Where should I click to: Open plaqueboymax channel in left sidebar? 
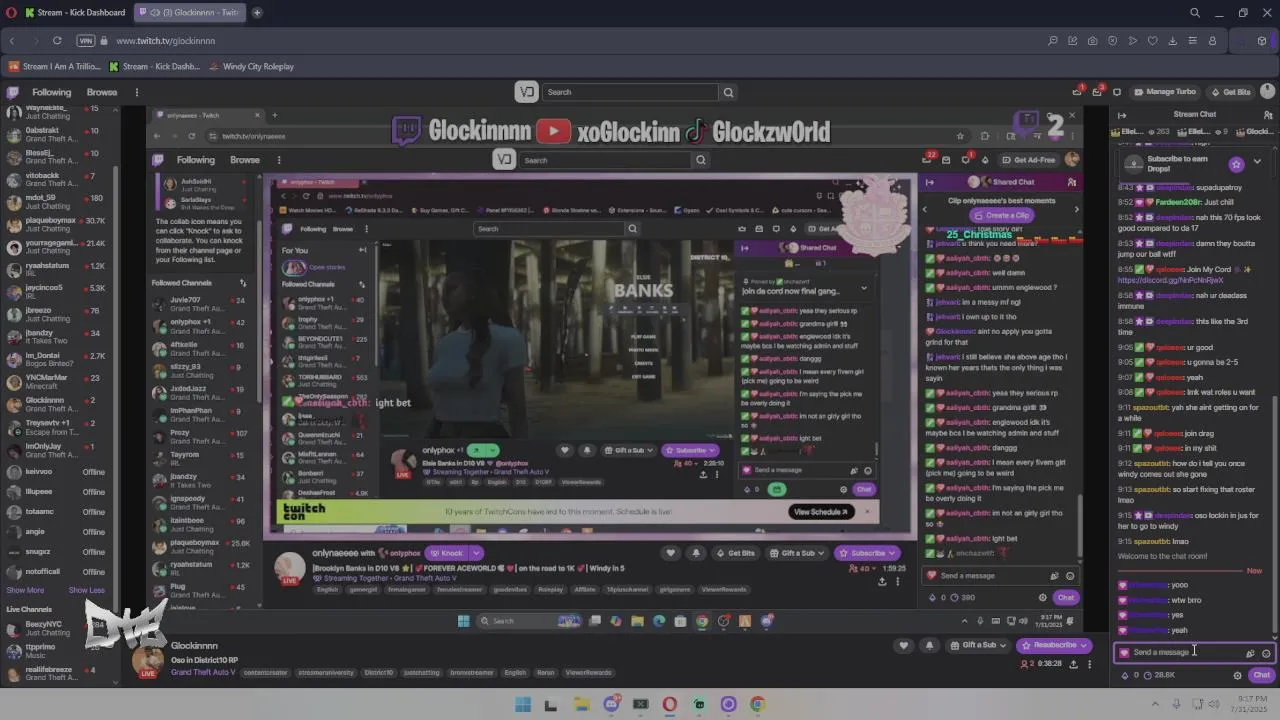tap(60, 224)
